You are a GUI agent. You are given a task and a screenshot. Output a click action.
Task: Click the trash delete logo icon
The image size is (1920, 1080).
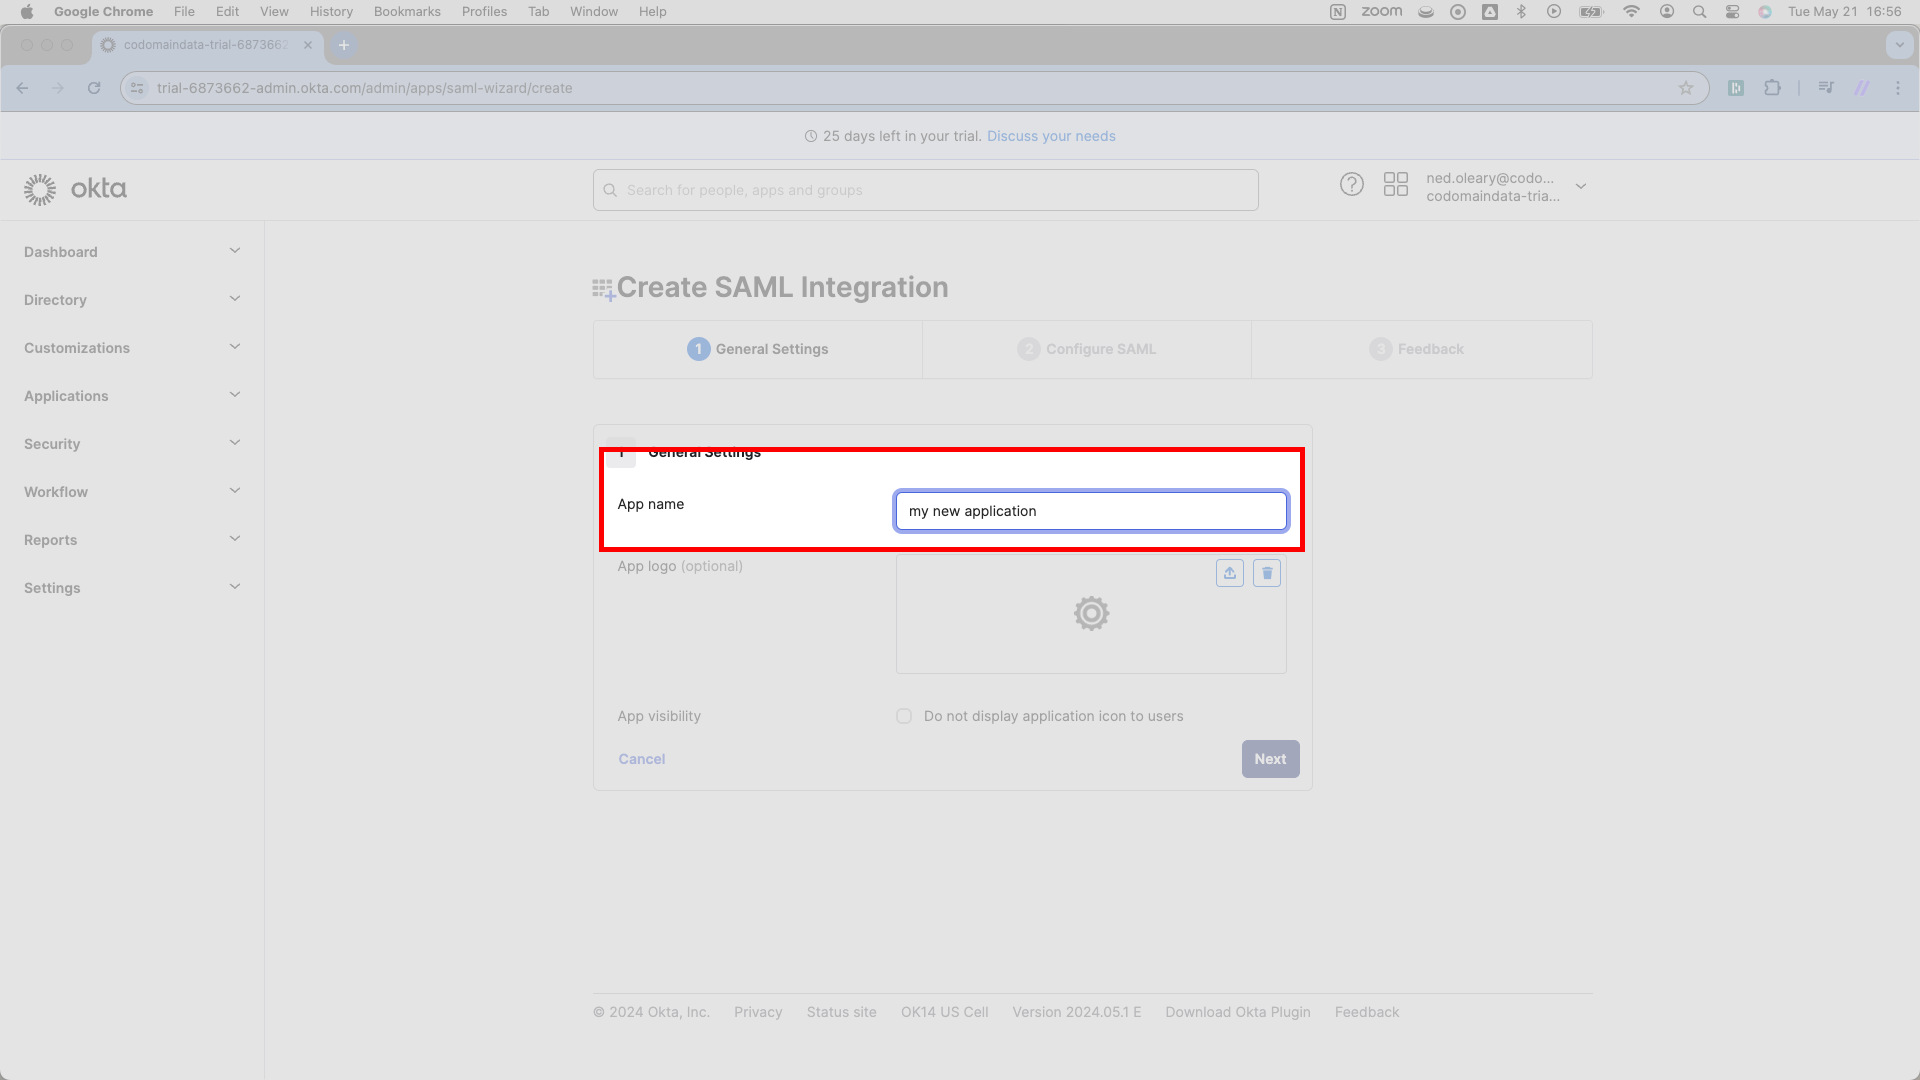(x=1267, y=573)
